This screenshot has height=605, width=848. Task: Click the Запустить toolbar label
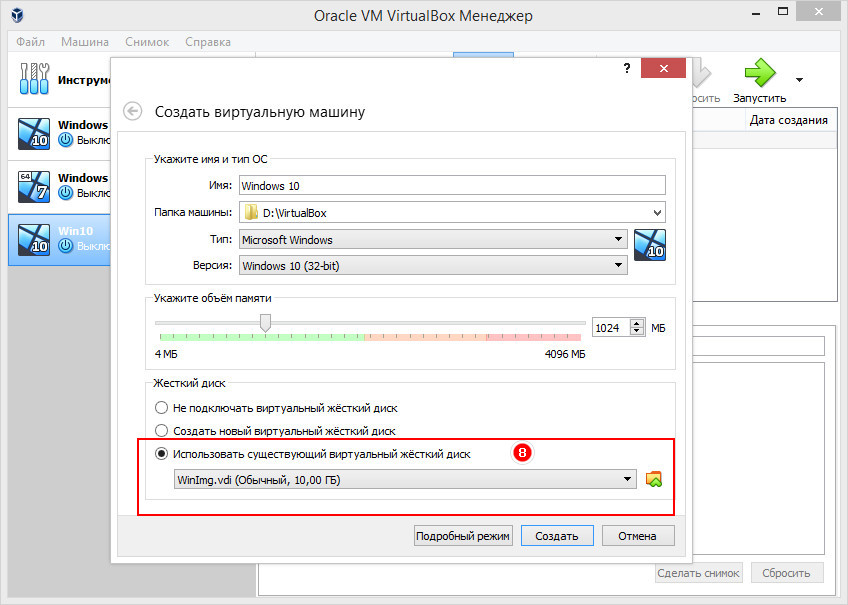(759, 98)
